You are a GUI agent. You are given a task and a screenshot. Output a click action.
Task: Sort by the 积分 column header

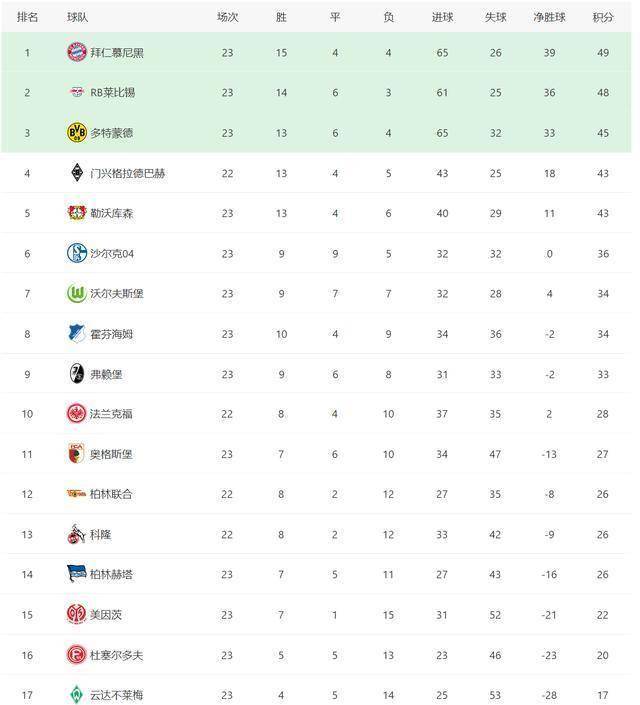coord(603,17)
